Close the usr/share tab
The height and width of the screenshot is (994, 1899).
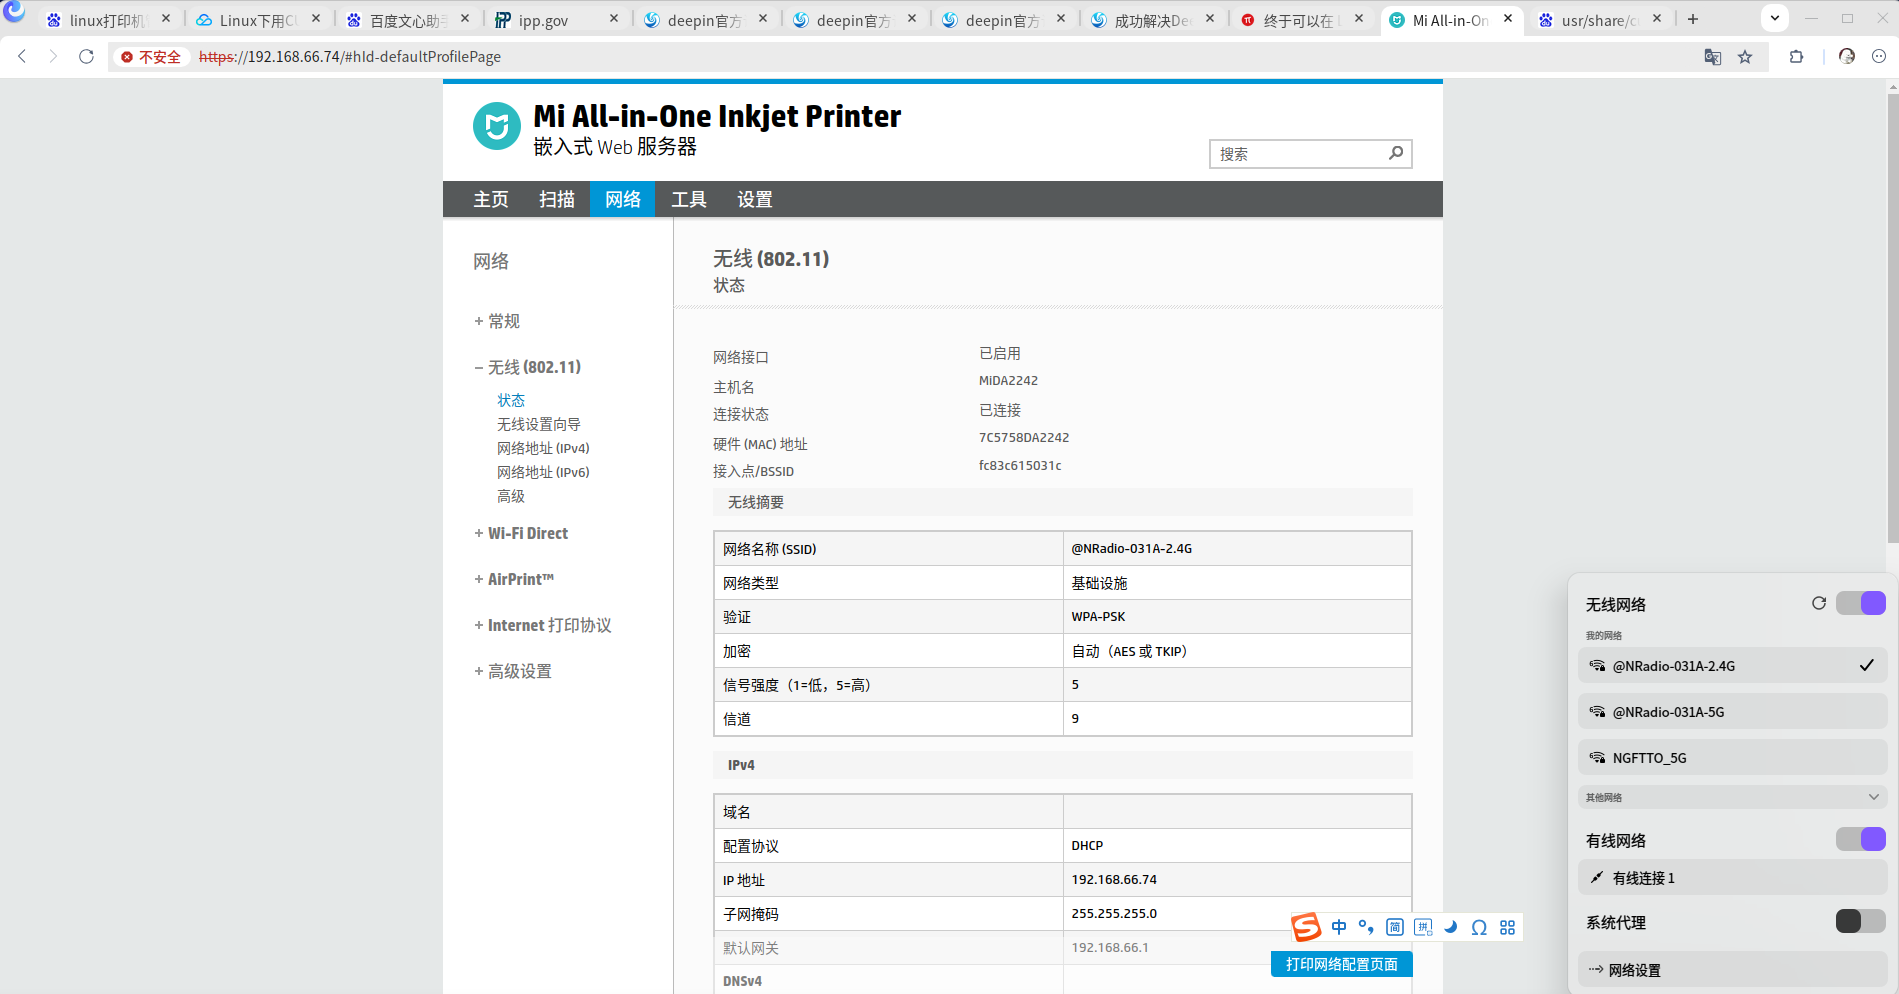(x=1657, y=19)
